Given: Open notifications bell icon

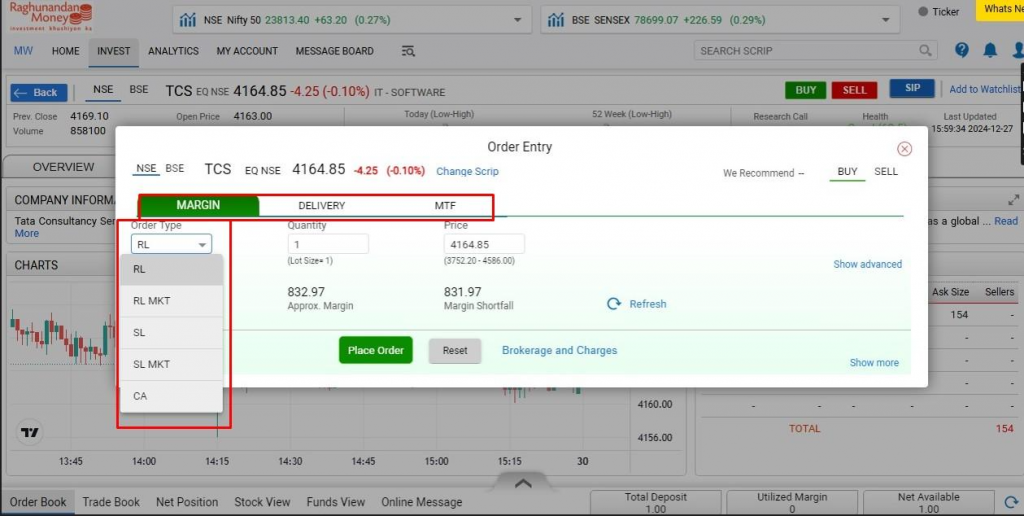Looking at the screenshot, I should [990, 50].
